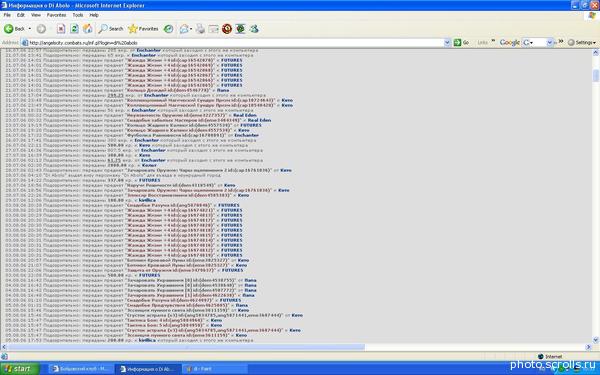600x375 pixels.
Task: Expand the address bar URL dropdown
Action: tap(447, 42)
